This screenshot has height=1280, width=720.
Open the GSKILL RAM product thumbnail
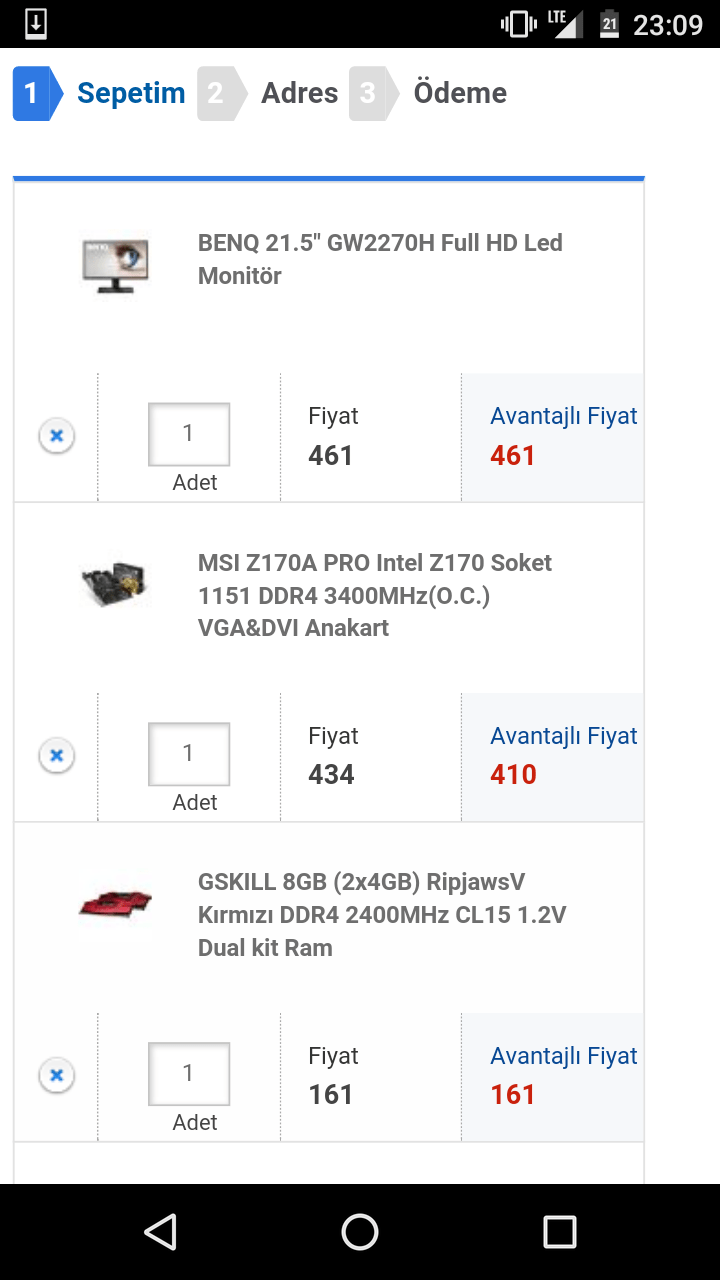(x=116, y=903)
